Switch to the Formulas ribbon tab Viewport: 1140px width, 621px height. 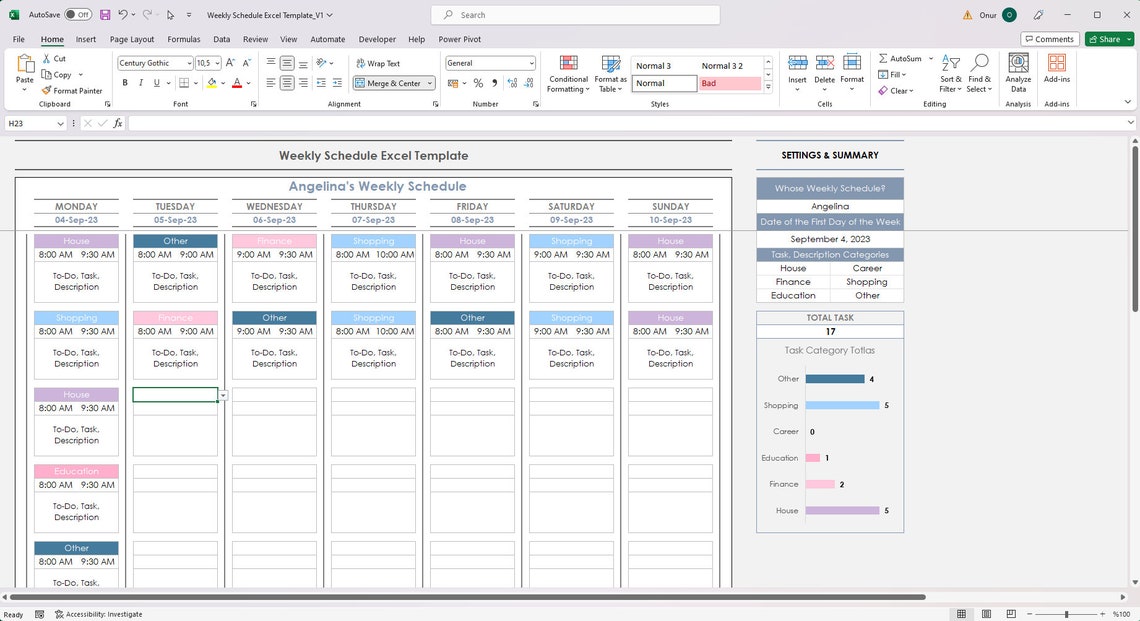coord(183,39)
